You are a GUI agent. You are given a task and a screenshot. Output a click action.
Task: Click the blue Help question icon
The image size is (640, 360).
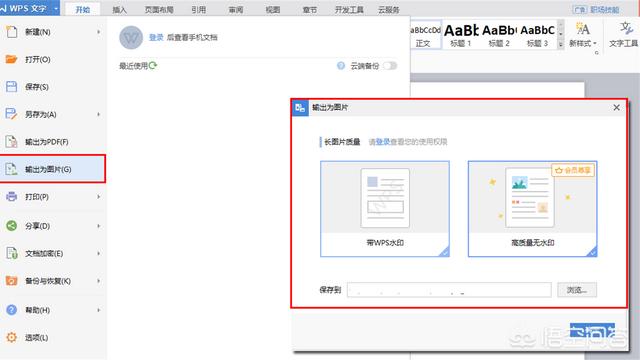[x=11, y=310]
